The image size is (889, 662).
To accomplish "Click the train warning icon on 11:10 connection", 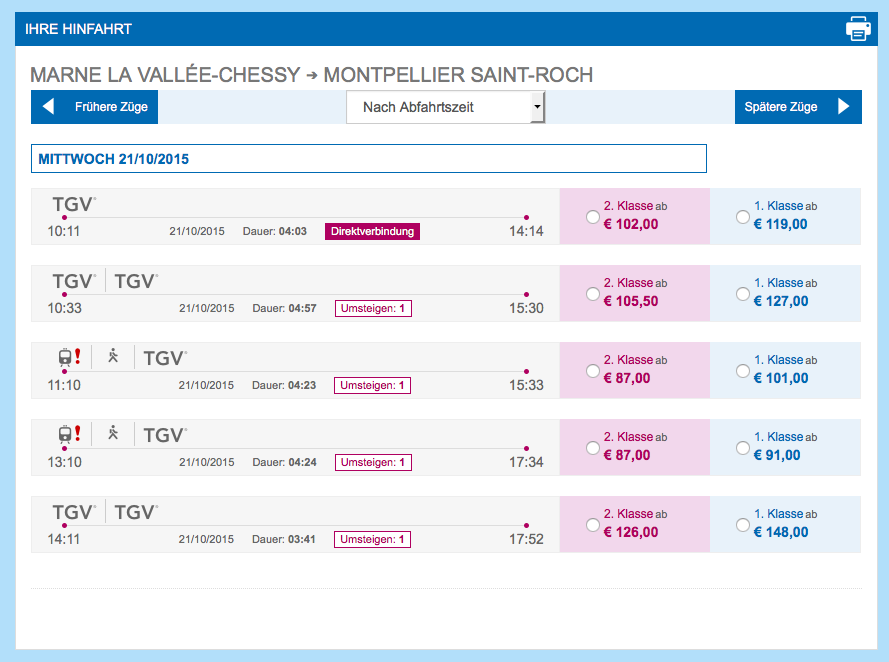I will (x=70, y=357).
